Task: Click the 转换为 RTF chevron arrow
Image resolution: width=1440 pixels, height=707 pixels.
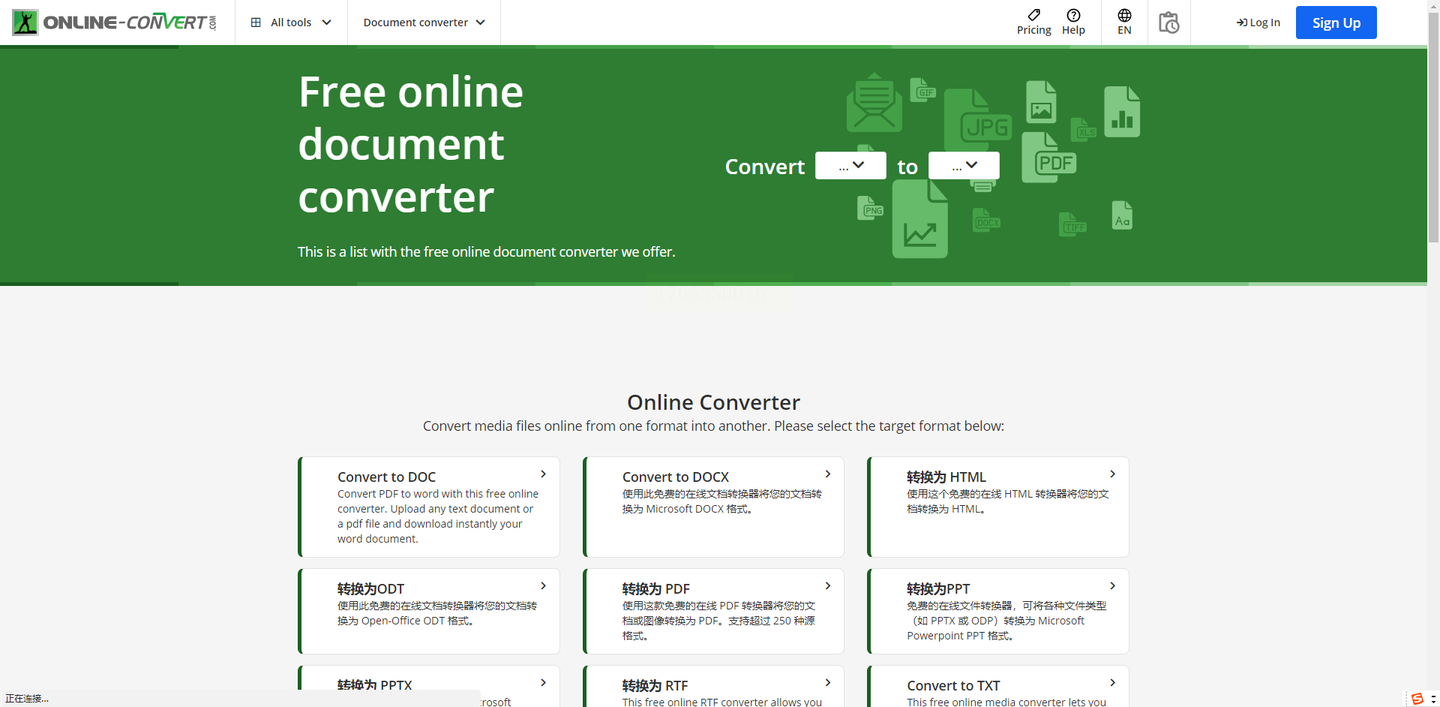Action: [x=828, y=682]
